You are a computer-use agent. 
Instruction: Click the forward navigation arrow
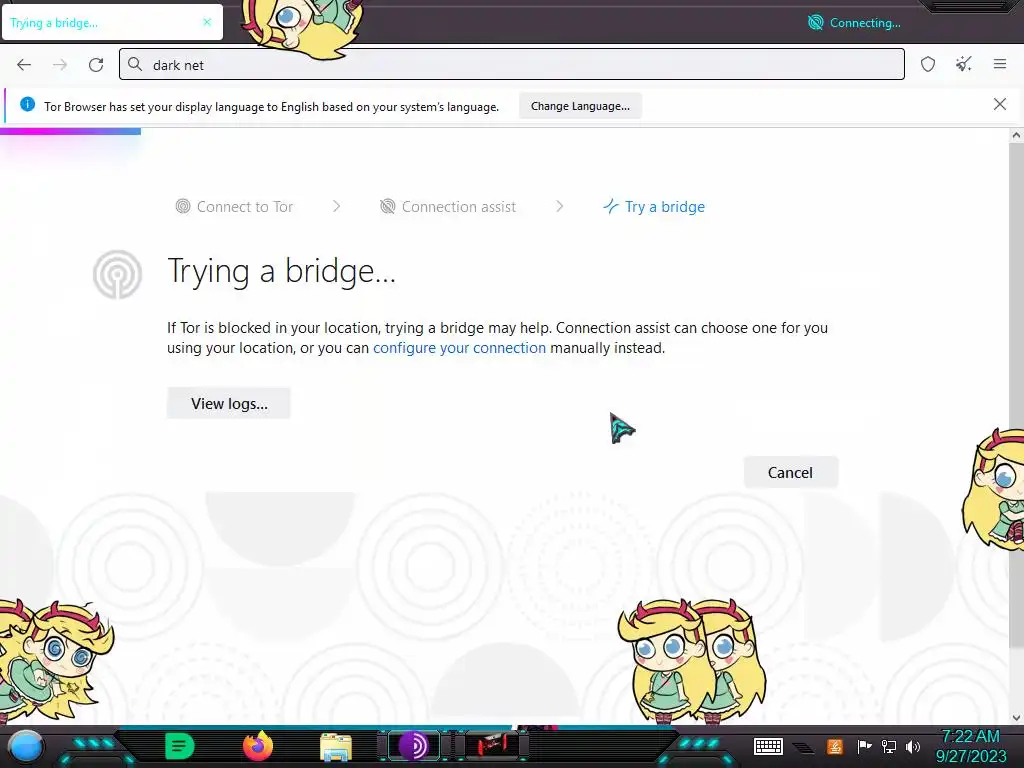(x=60, y=65)
